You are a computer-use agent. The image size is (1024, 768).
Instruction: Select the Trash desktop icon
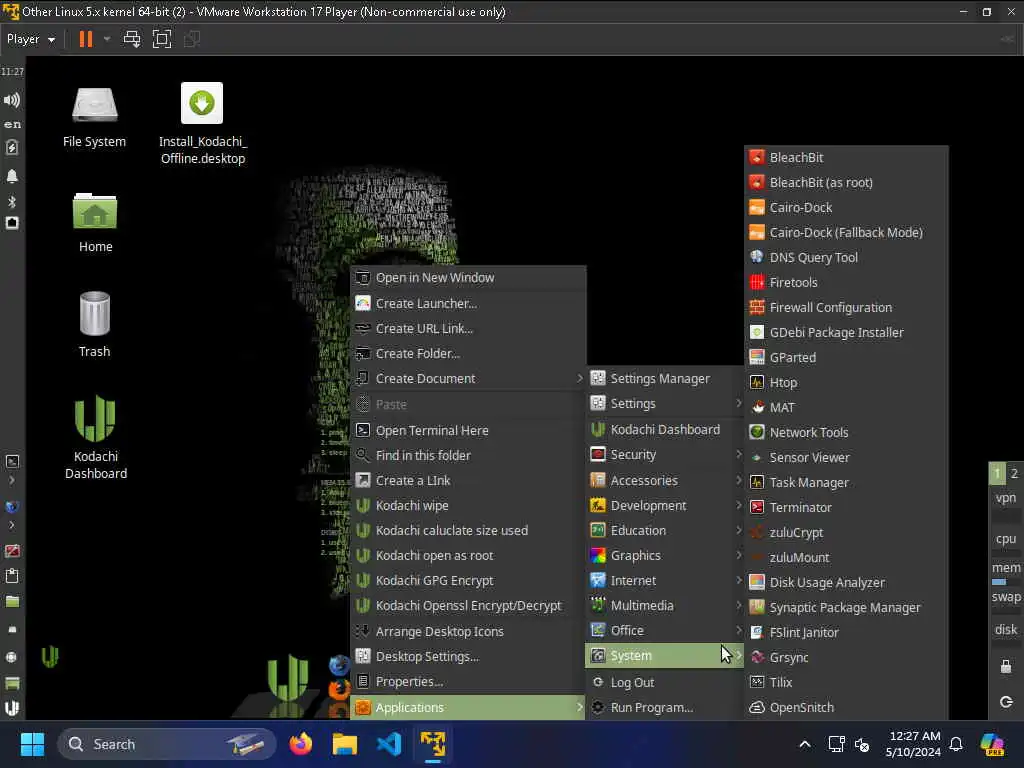(x=95, y=325)
